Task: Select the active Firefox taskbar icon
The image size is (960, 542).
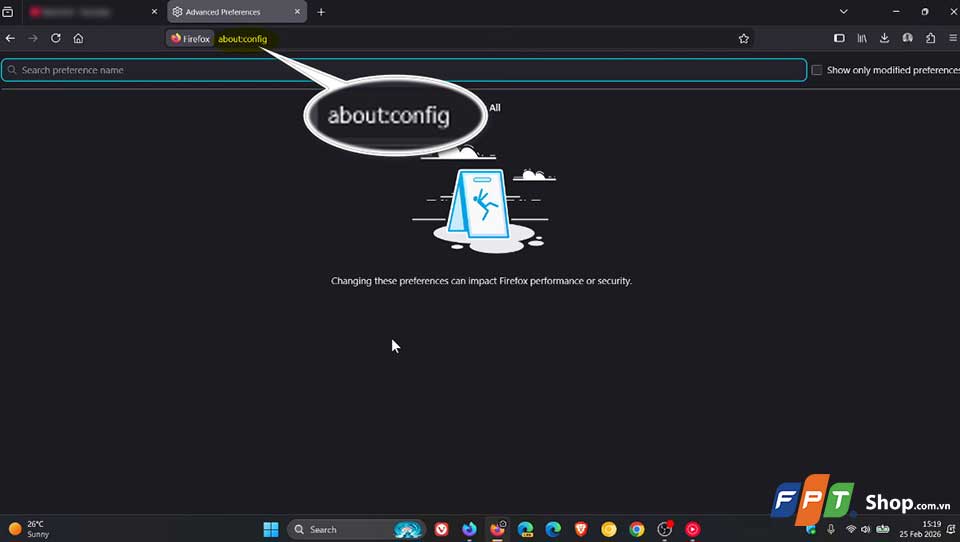Action: coord(498,529)
